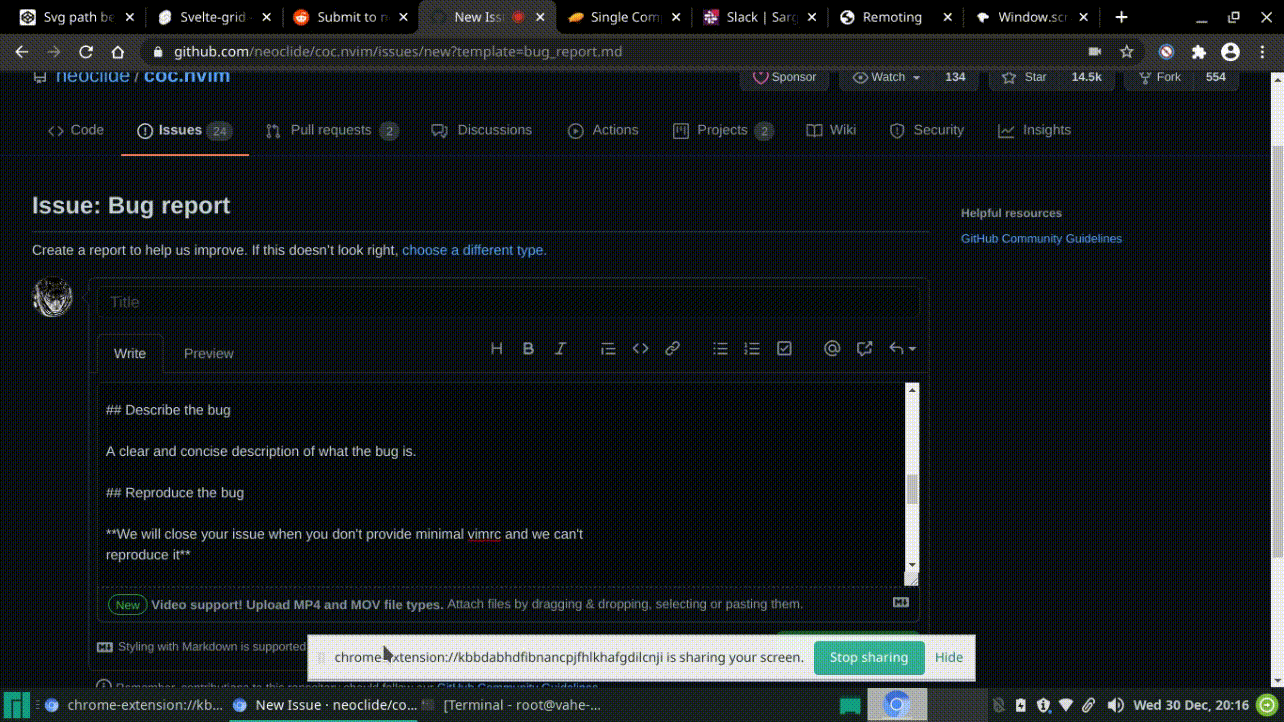Fork the coc.nvim repository

[x=1159, y=77]
